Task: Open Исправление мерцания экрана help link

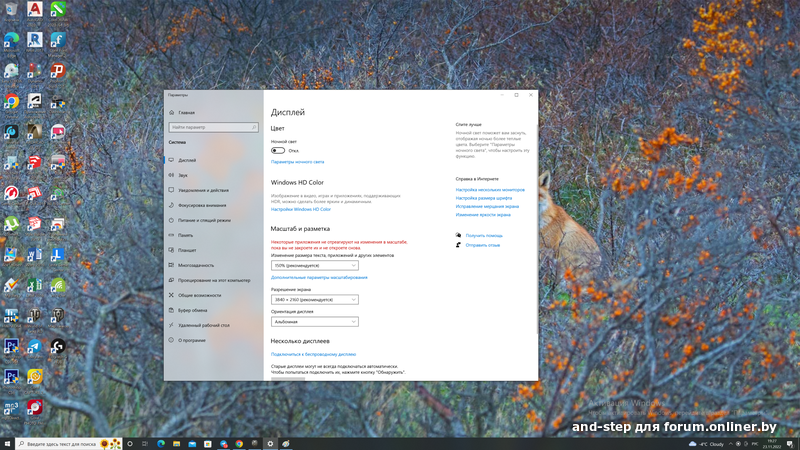Action: tap(487, 207)
